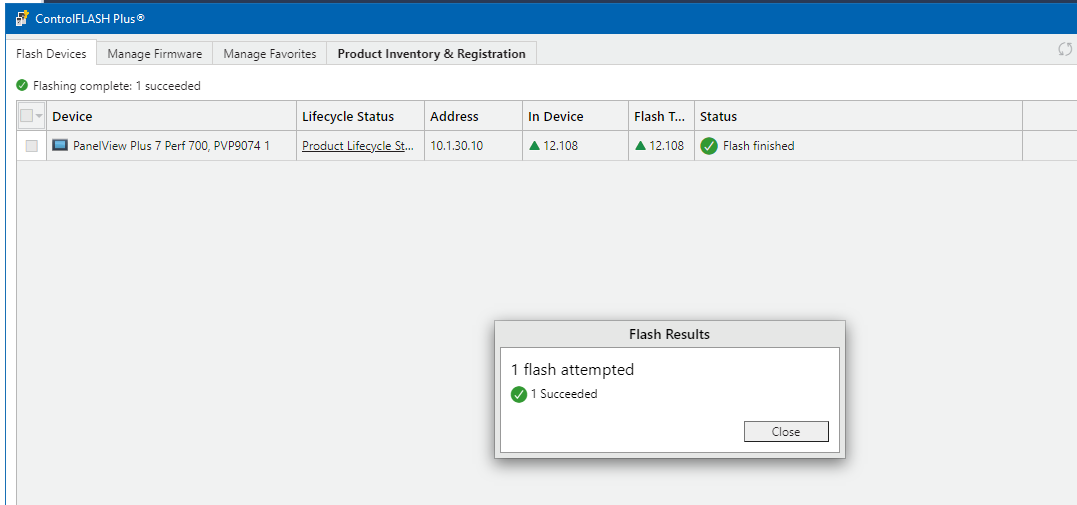
Task: Click the green triangle icon in Flash To cell
Action: 640,145
